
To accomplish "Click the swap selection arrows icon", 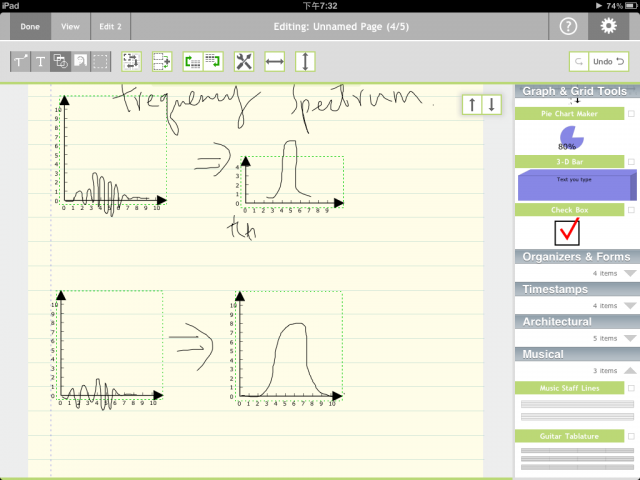I will point(131,62).
